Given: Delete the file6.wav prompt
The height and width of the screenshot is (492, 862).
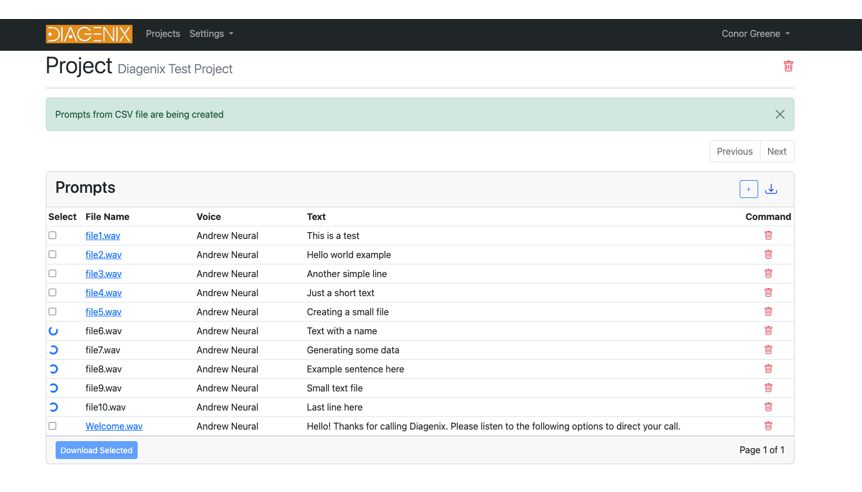Looking at the screenshot, I should [768, 331].
